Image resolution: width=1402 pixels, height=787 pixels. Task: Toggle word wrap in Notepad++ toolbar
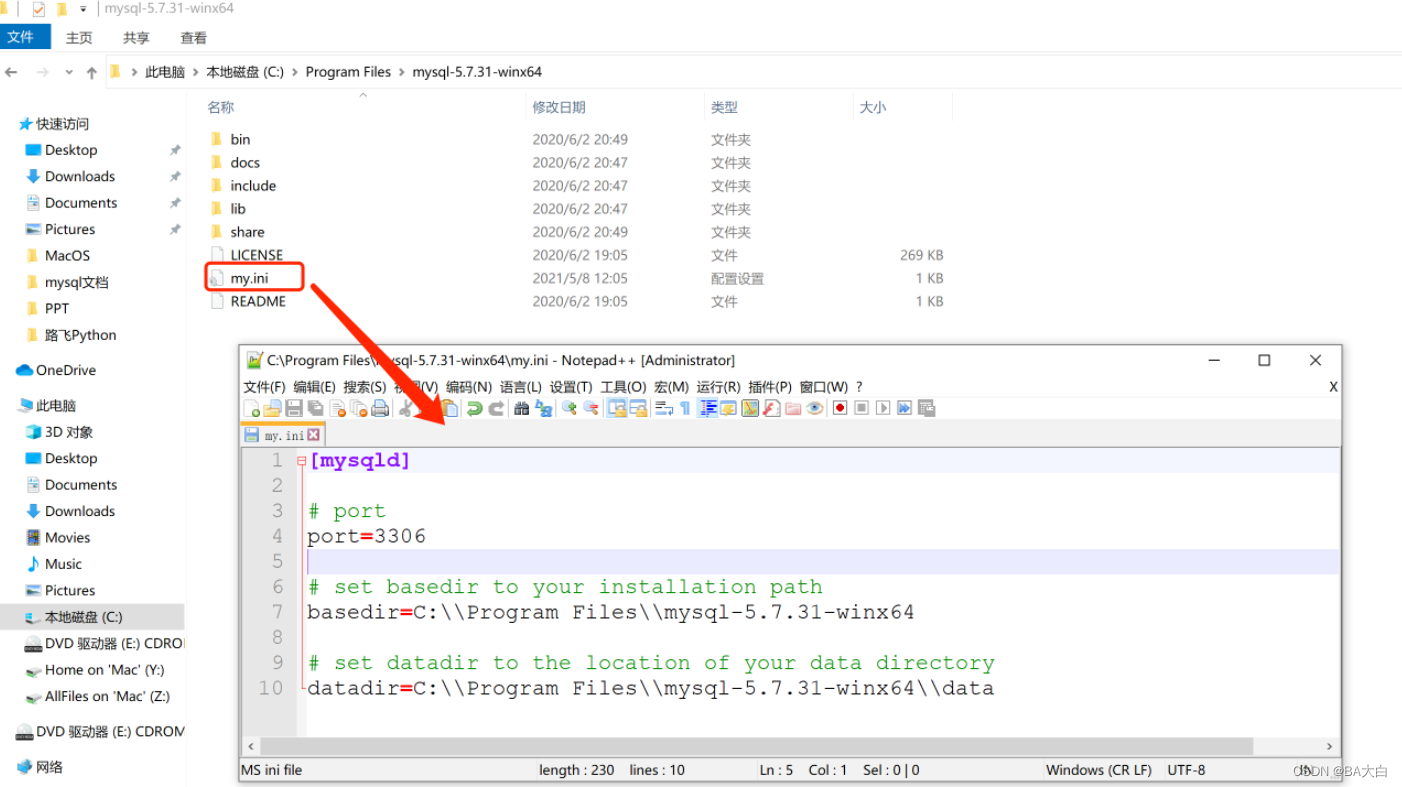[x=664, y=408]
